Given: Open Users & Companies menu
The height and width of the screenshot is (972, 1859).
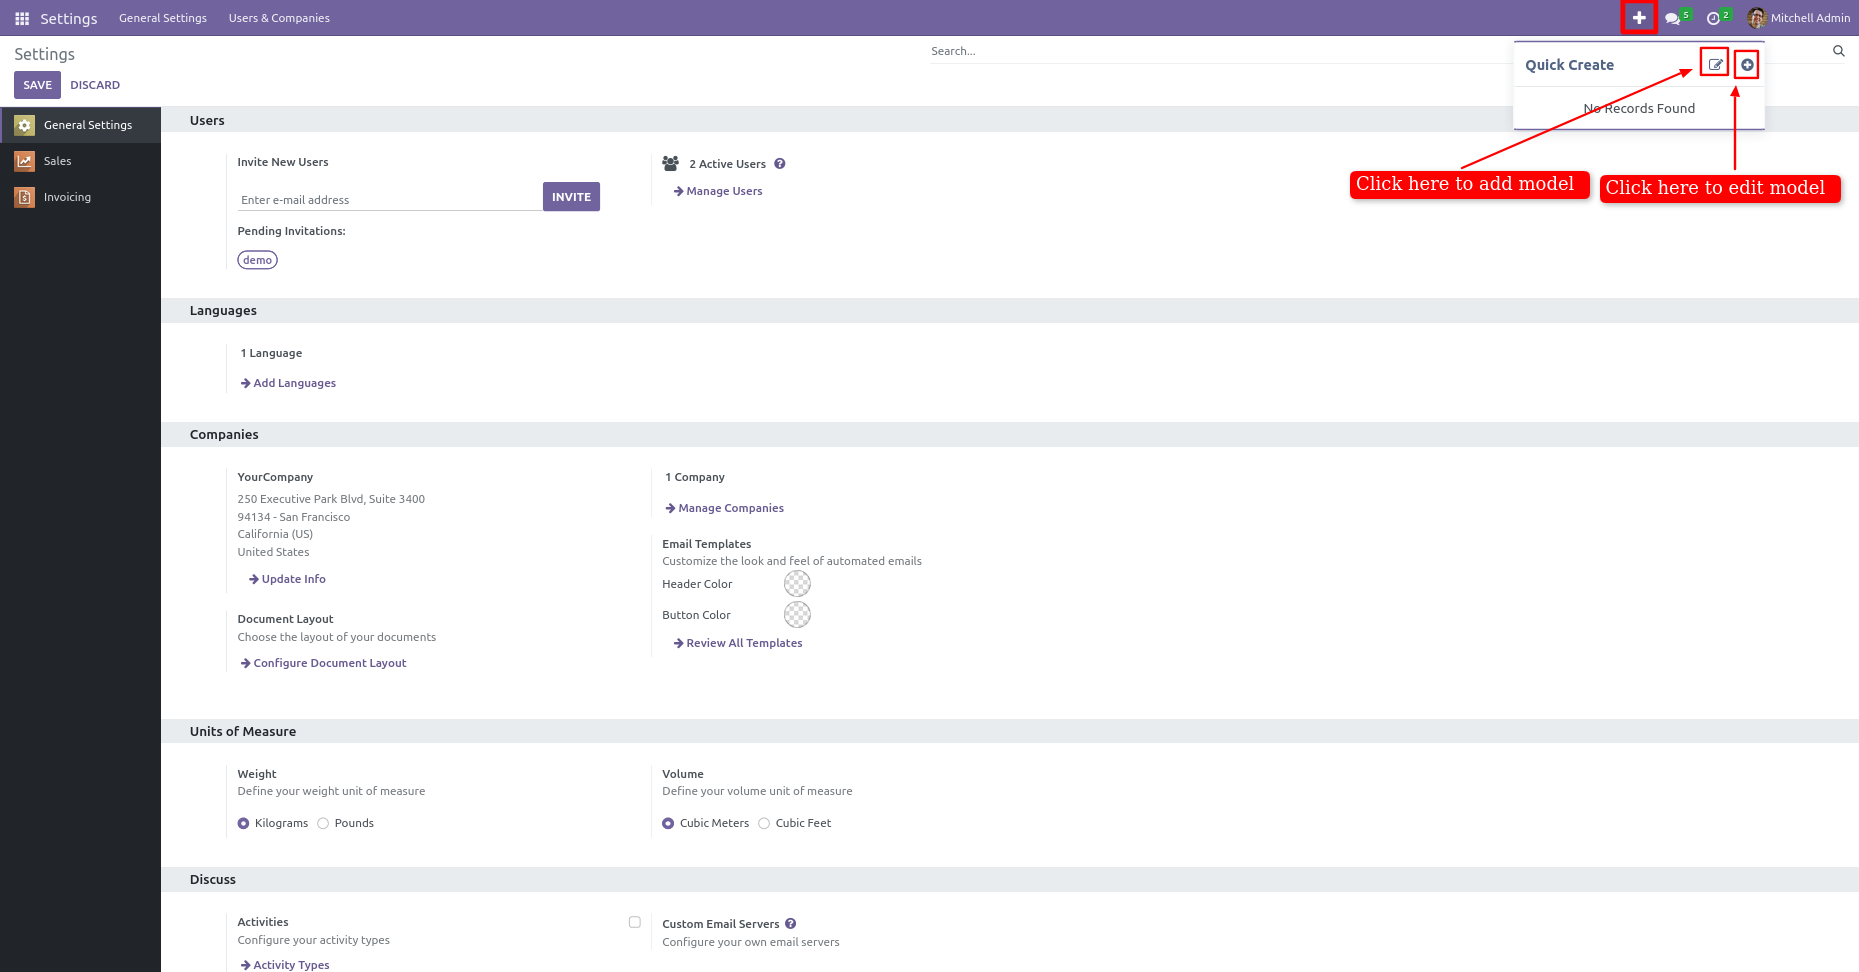Looking at the screenshot, I should [279, 18].
